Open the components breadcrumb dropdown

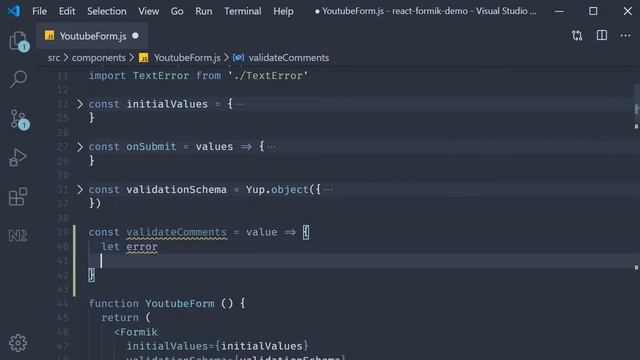click(x=99, y=58)
